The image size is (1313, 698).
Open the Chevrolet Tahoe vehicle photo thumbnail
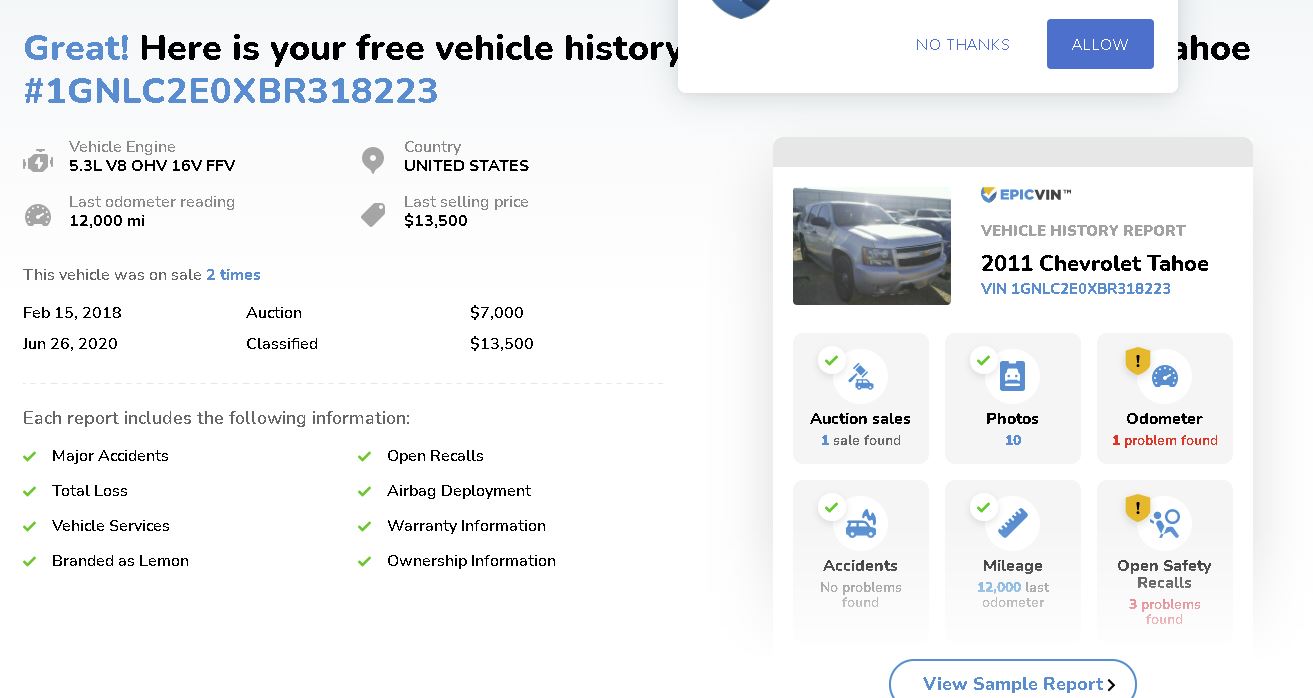coord(872,246)
